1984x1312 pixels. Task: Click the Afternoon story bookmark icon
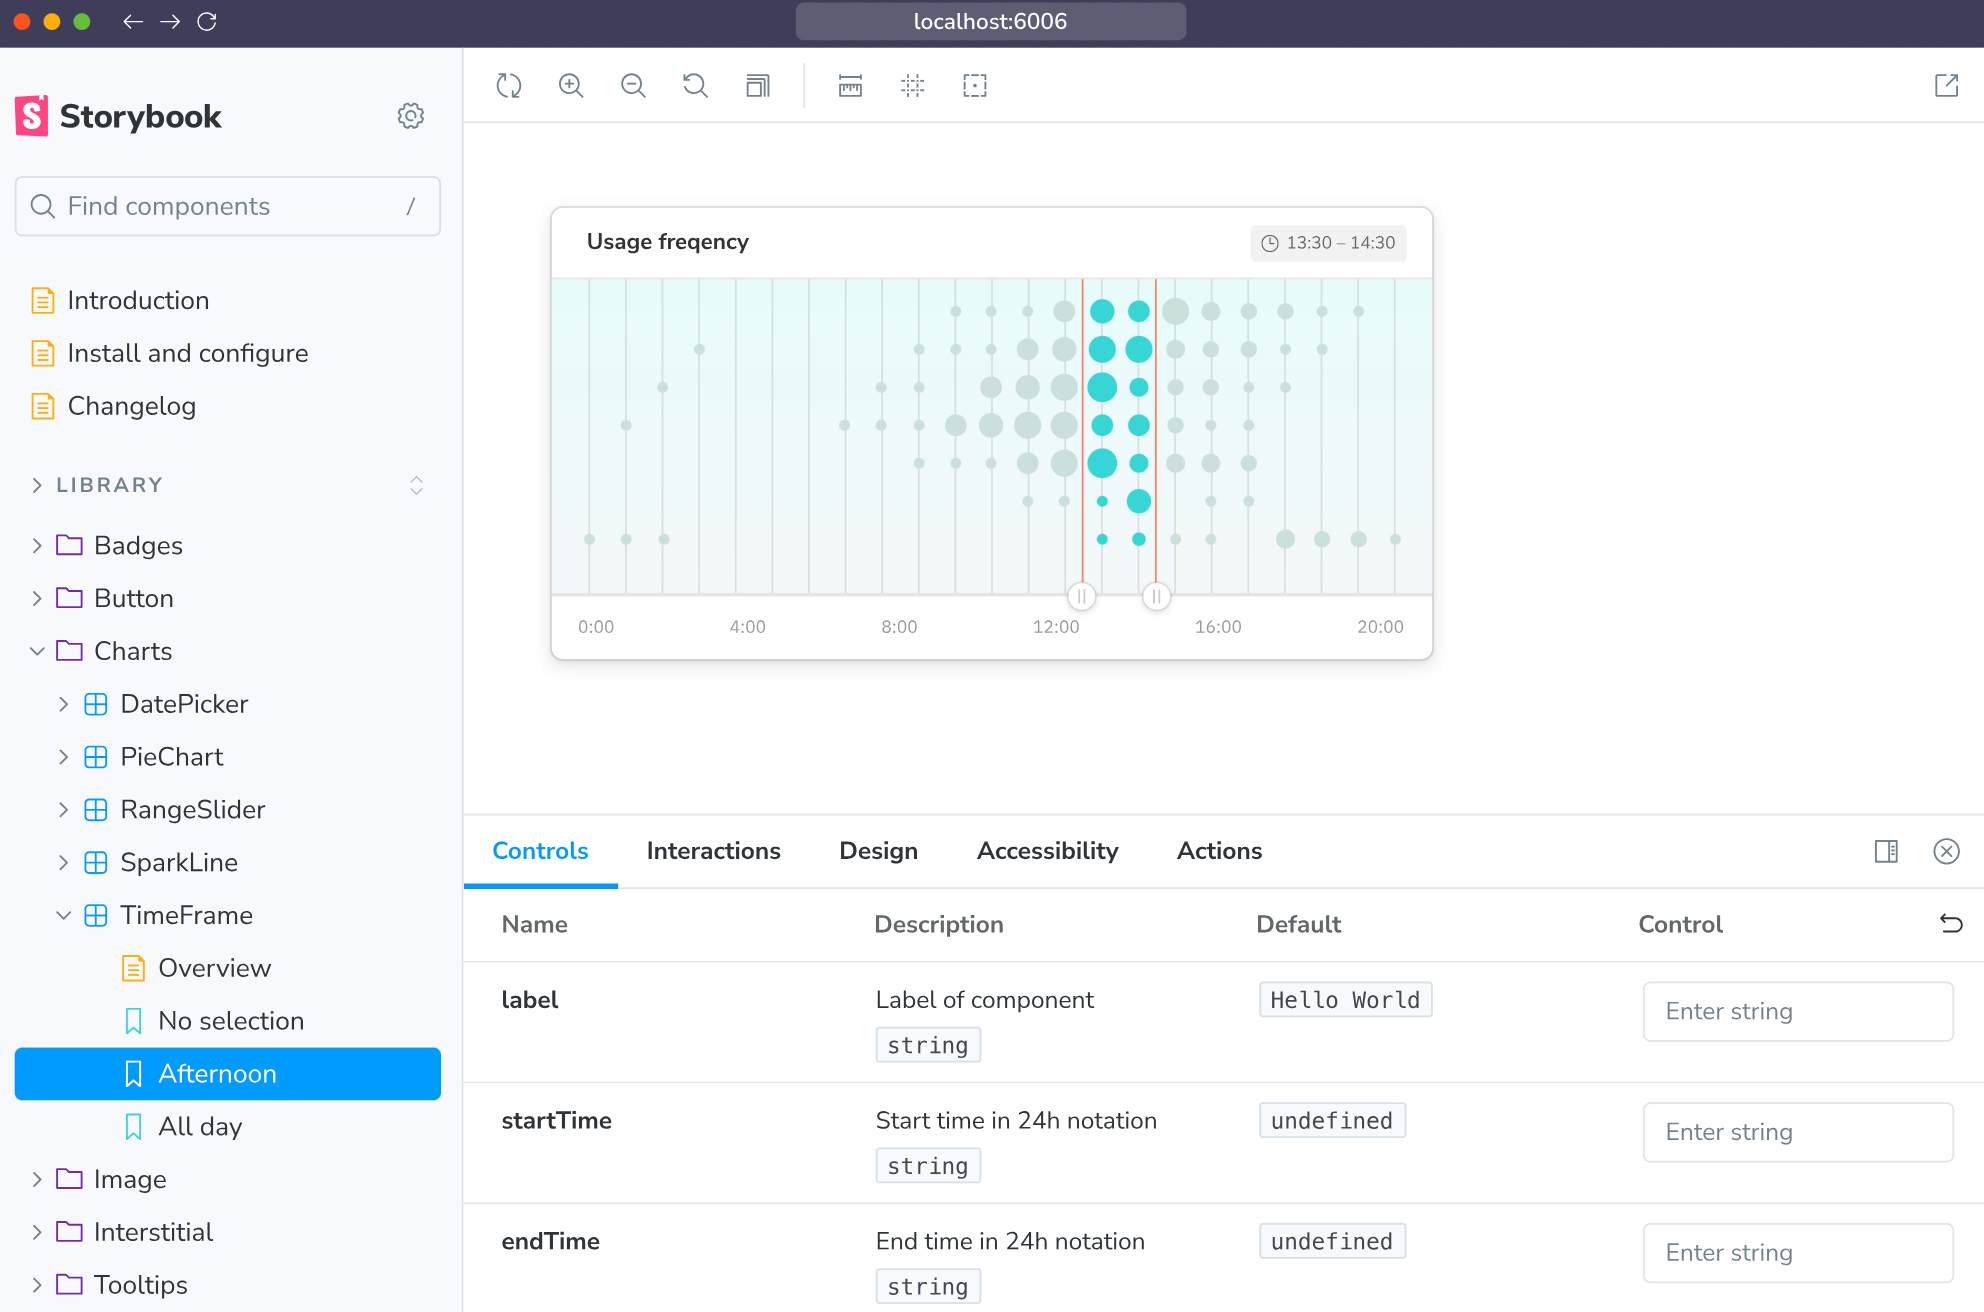point(133,1074)
